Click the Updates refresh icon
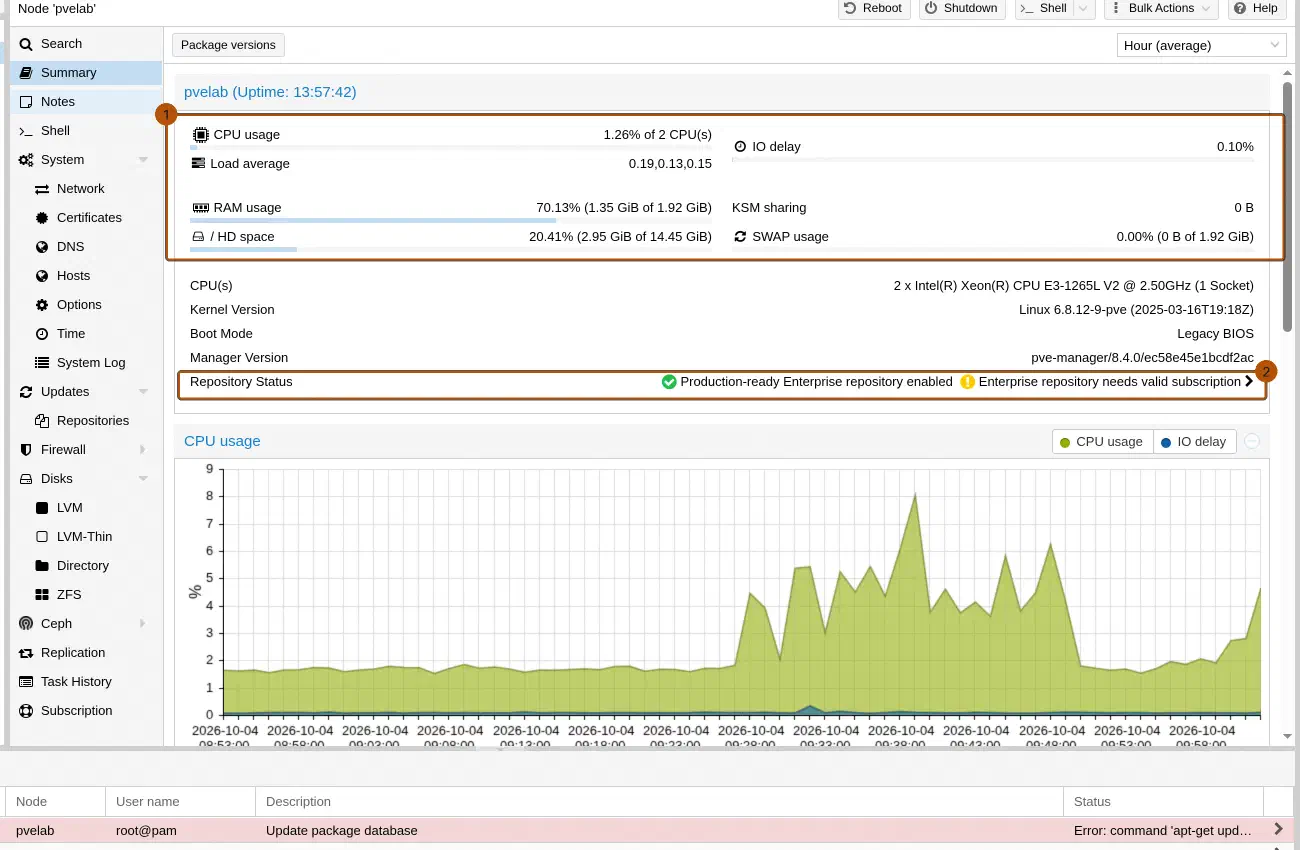The image size is (1300, 850). [x=26, y=392]
